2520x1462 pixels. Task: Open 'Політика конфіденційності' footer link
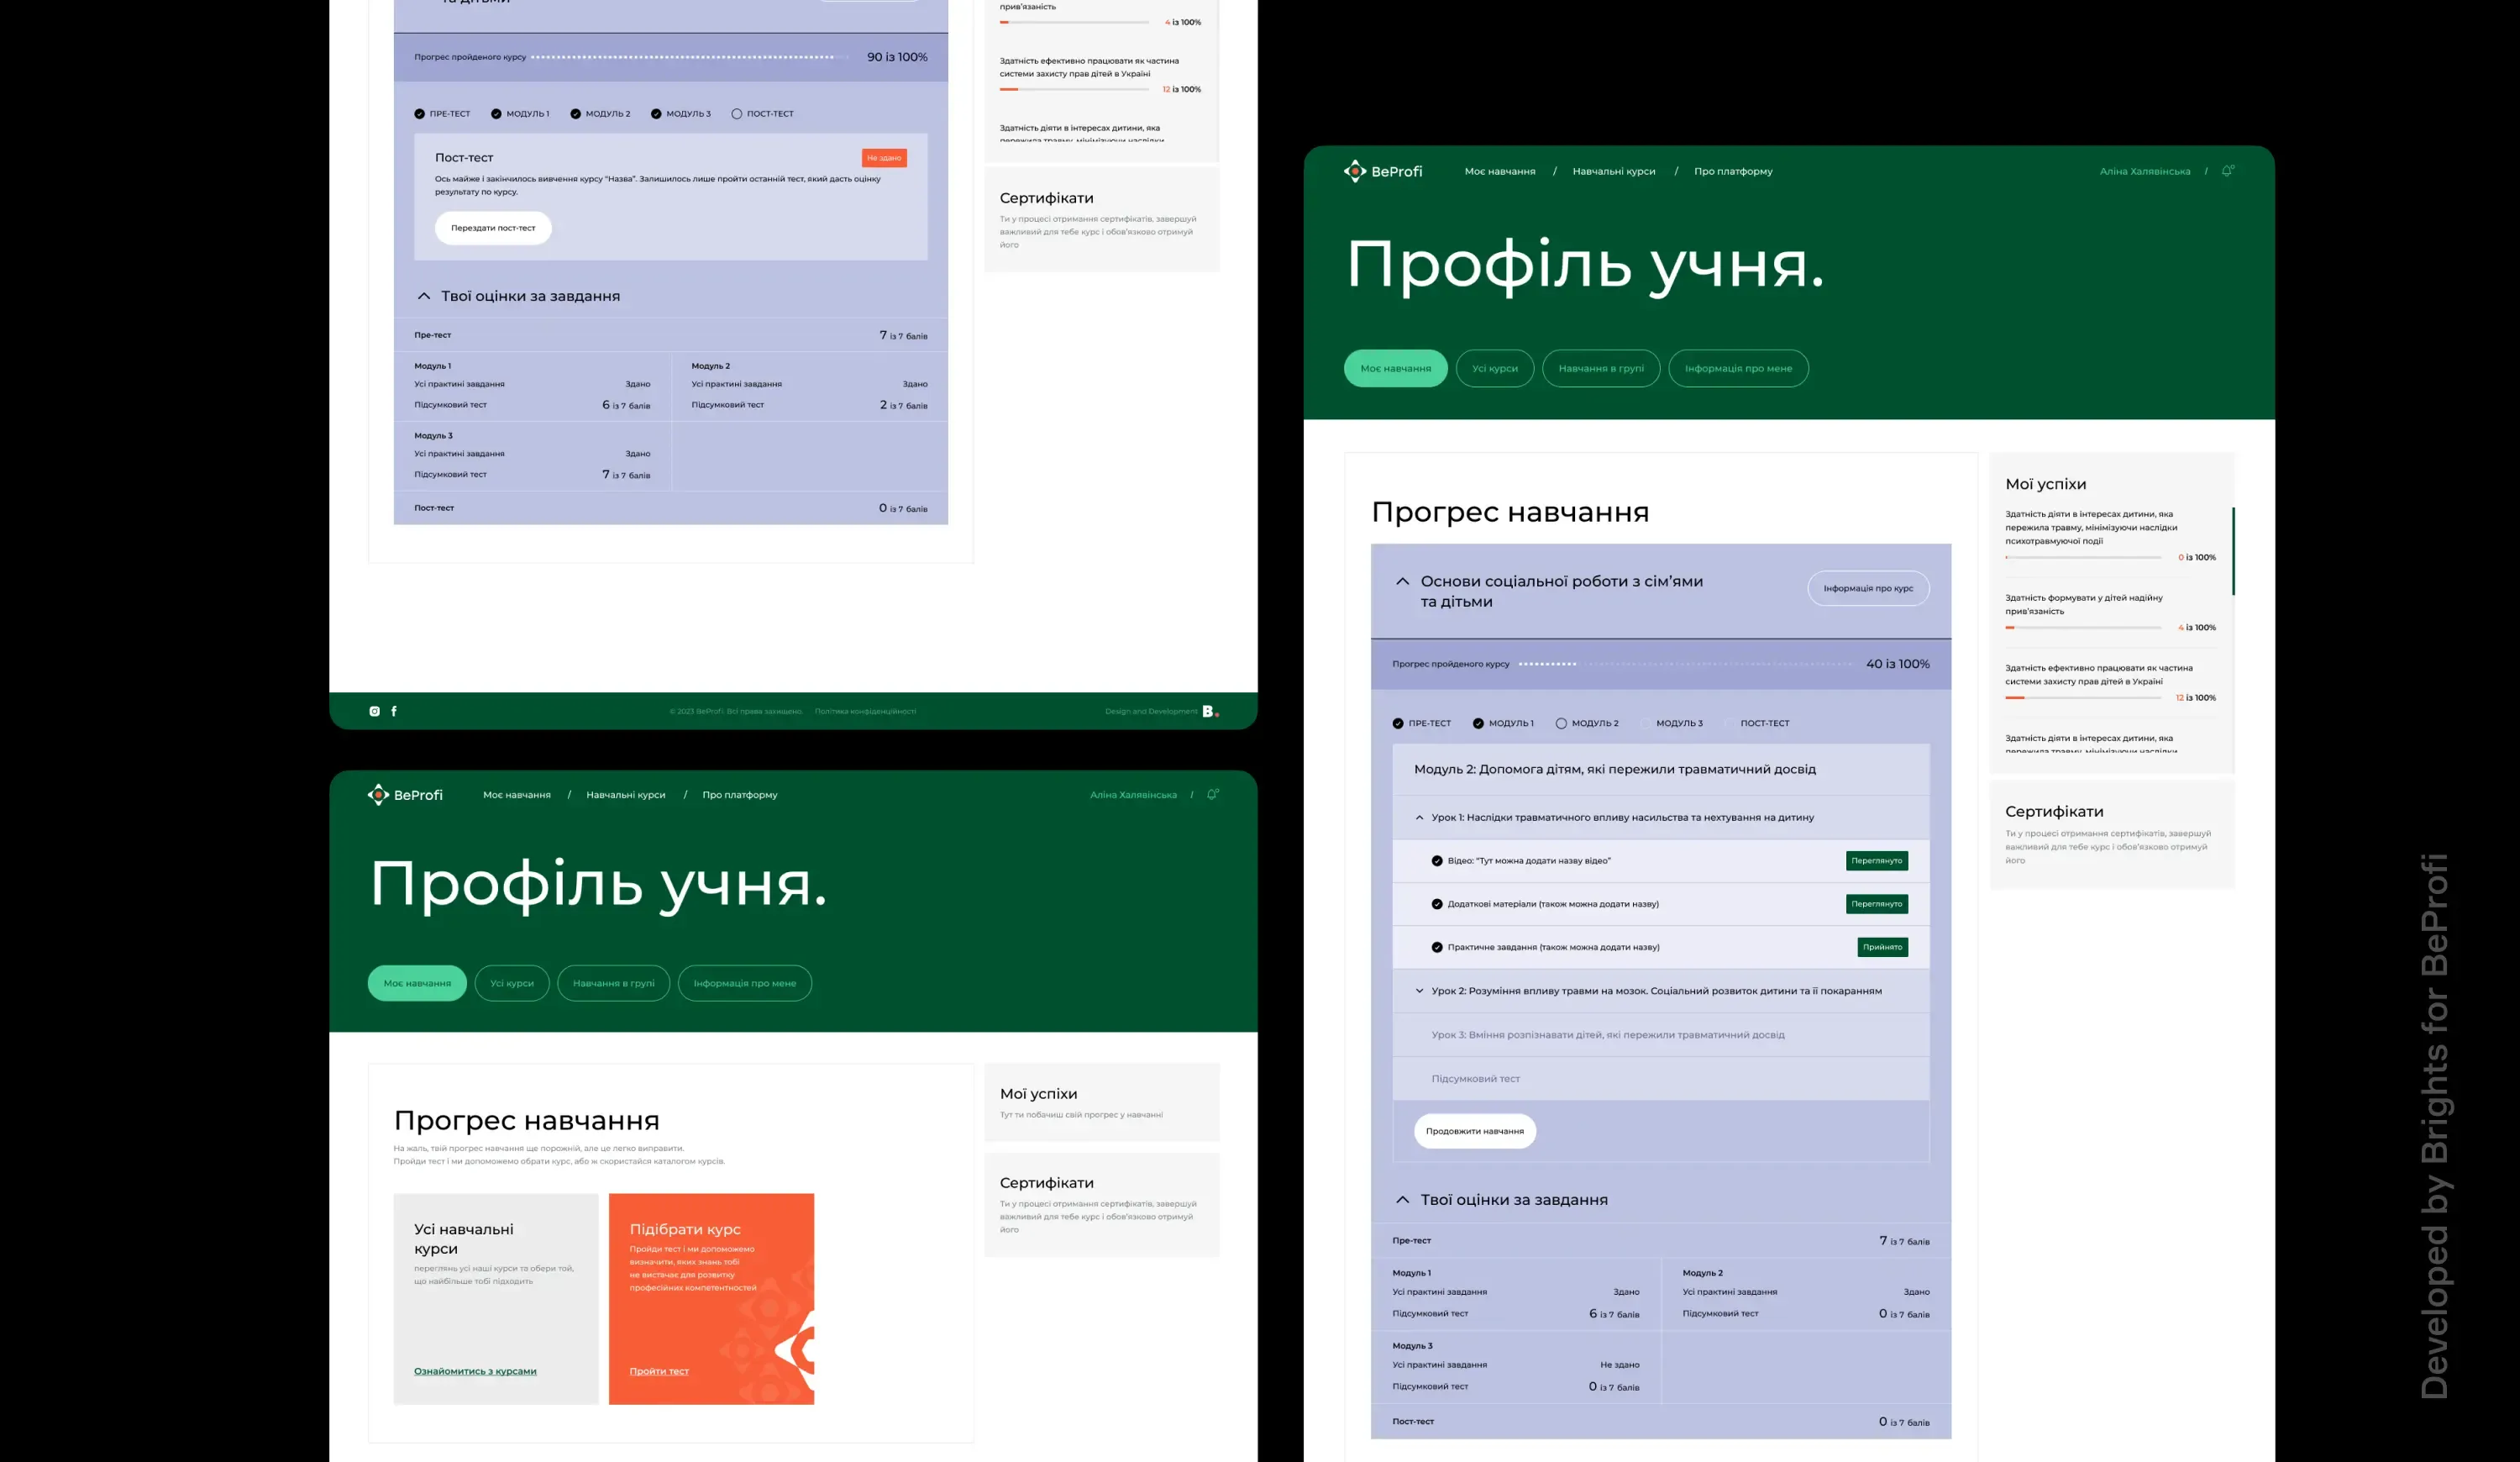click(x=864, y=712)
